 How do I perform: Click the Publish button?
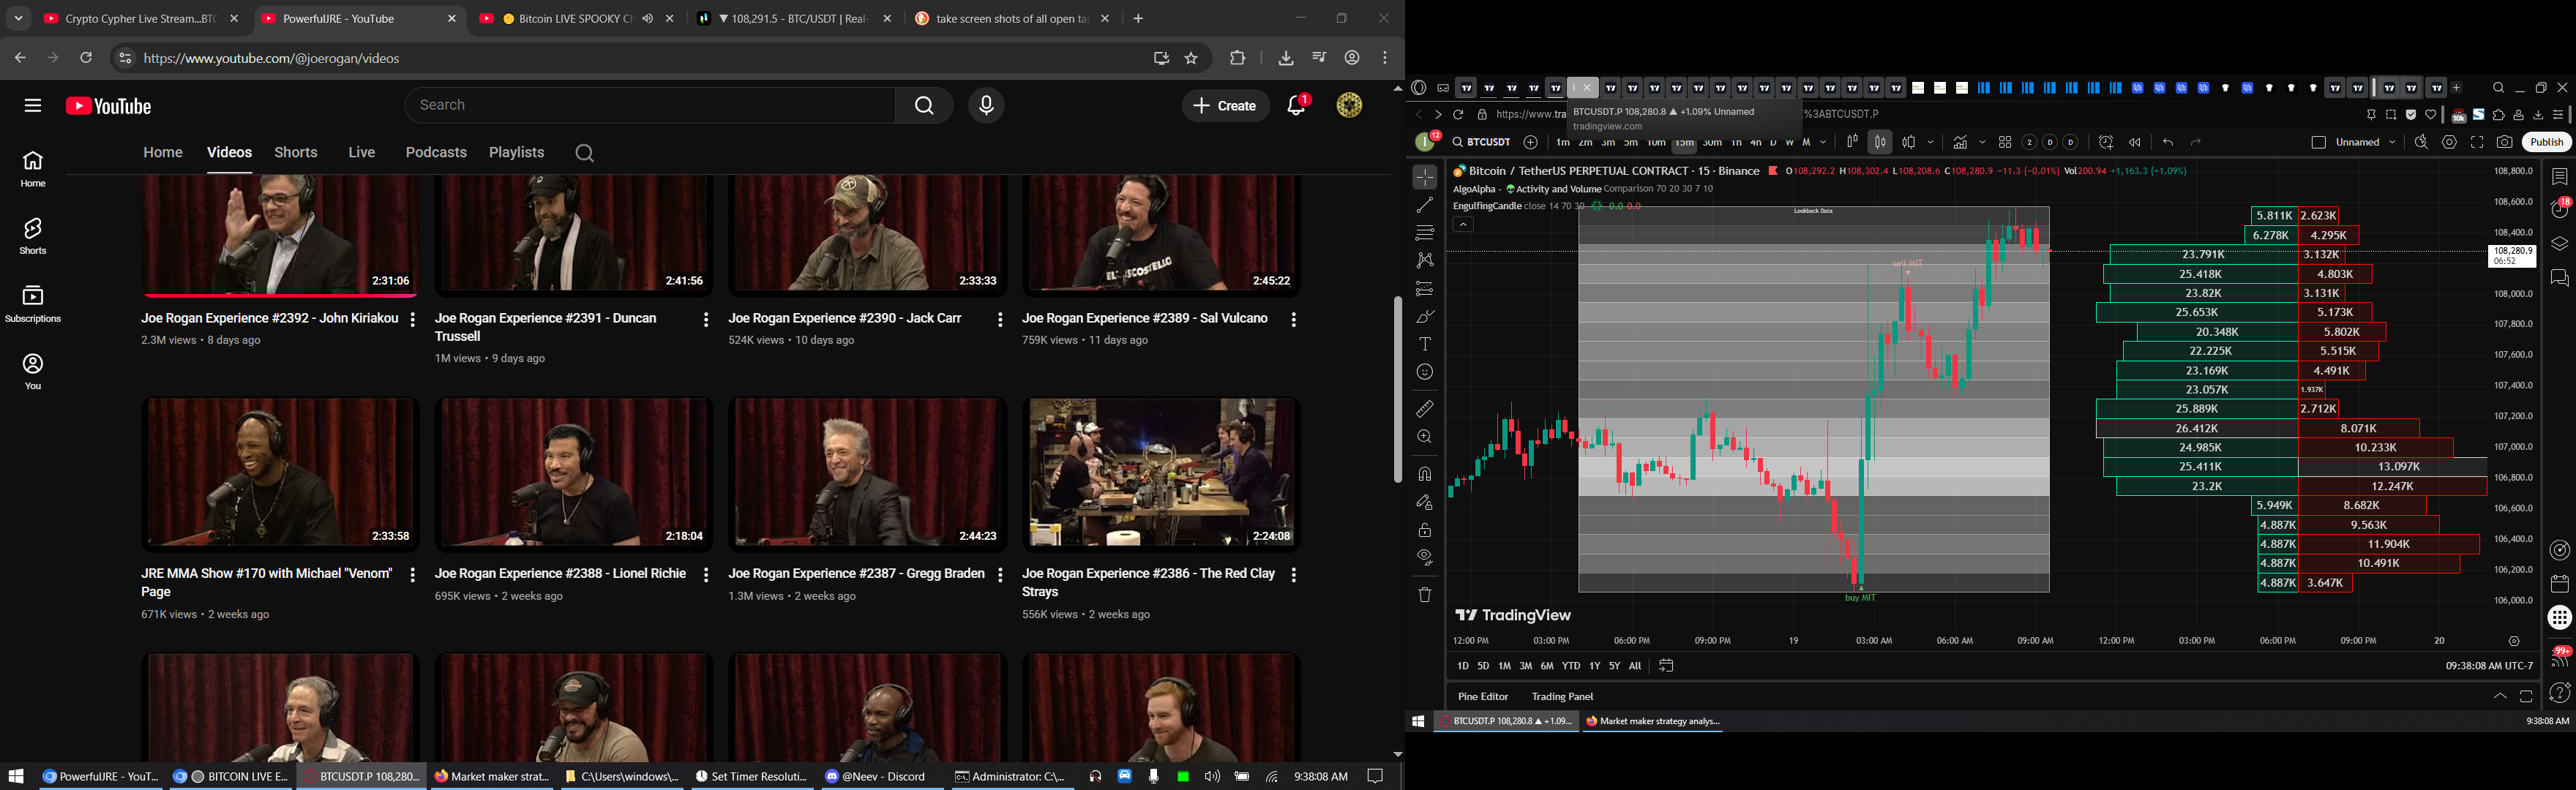[2546, 143]
